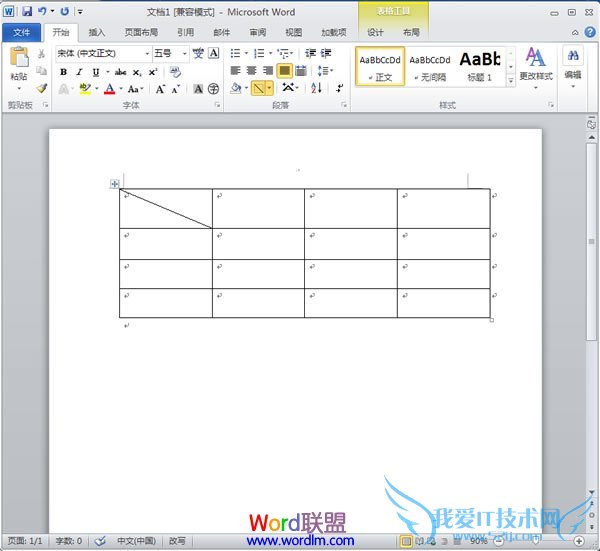
Task: Save the document from Quick Access Toolbar
Action: pyautogui.click(x=27, y=11)
